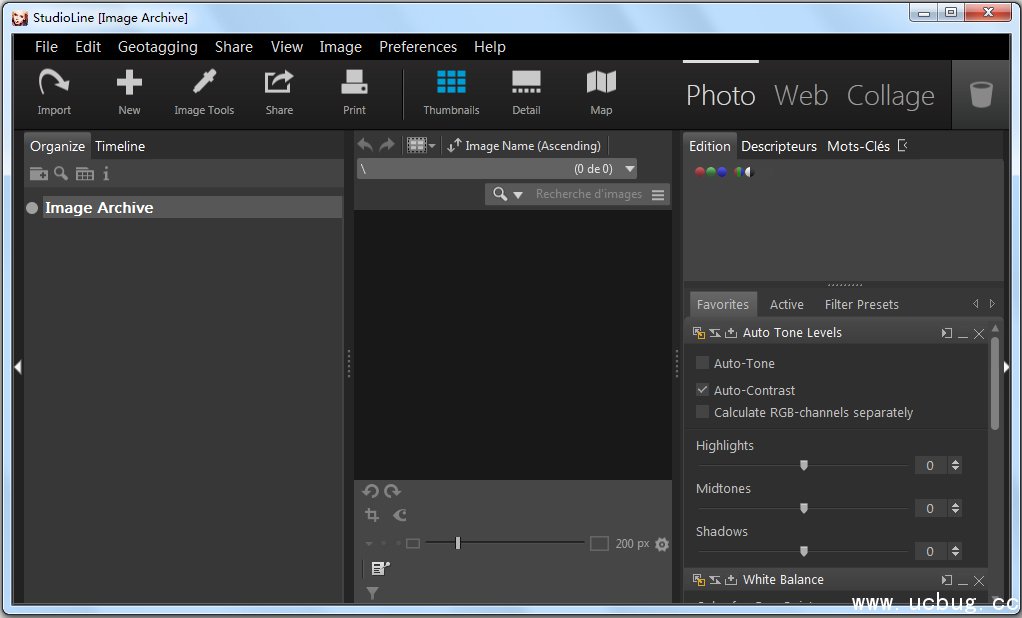This screenshot has height=618, width=1022.
Task: Click the Import toolbar icon
Action: click(x=54, y=91)
